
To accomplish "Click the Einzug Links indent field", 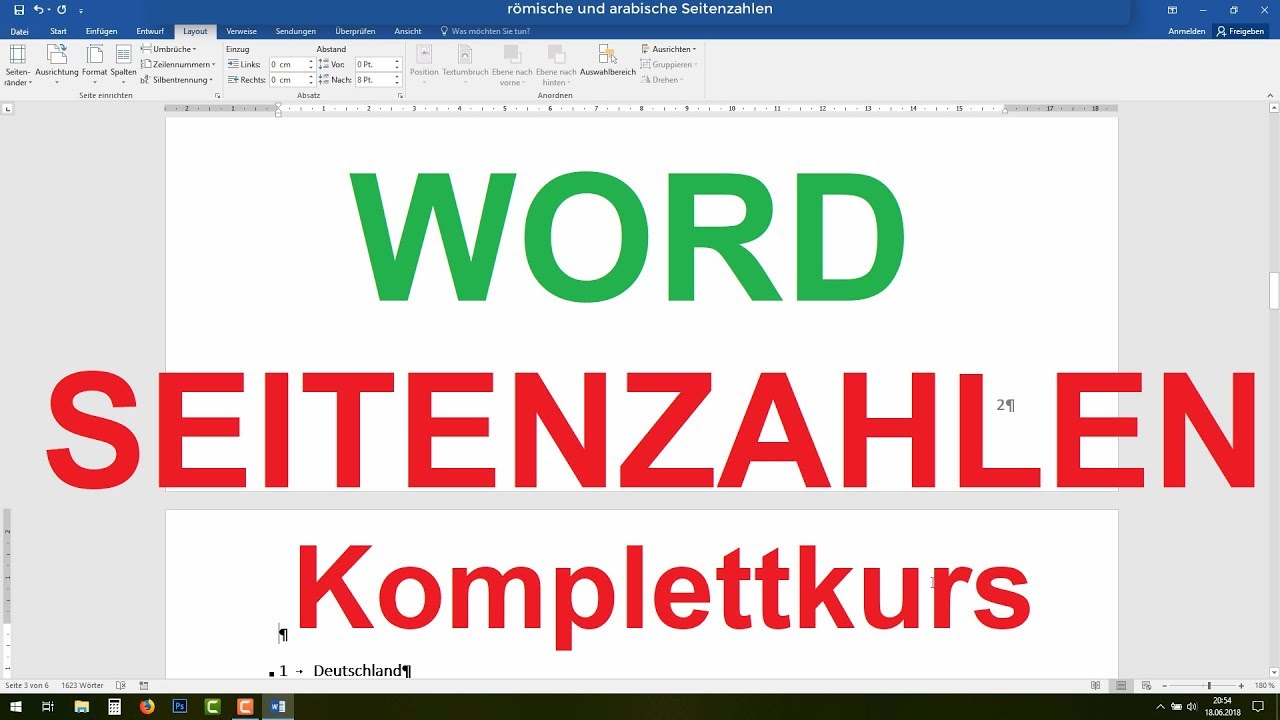I will point(288,64).
